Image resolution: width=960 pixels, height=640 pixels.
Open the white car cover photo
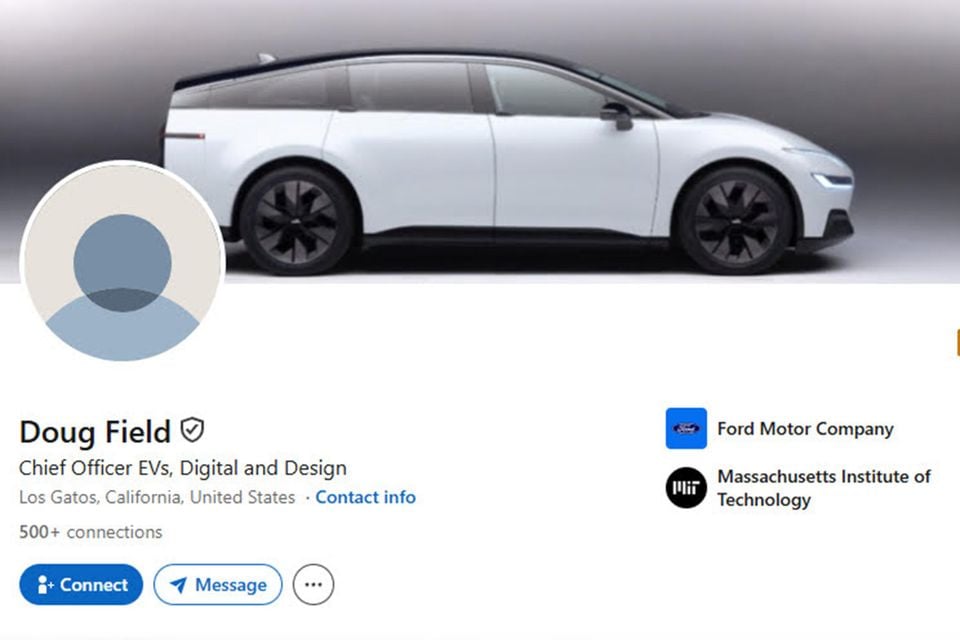coord(480,141)
